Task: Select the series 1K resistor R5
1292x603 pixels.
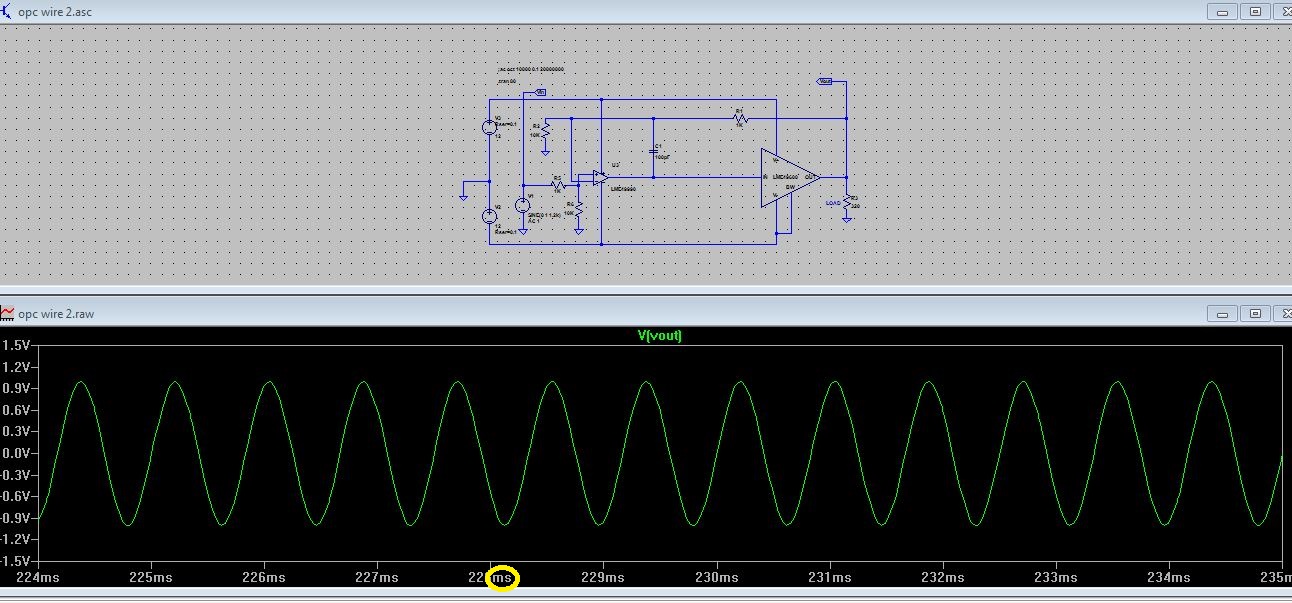Action: pos(559,184)
